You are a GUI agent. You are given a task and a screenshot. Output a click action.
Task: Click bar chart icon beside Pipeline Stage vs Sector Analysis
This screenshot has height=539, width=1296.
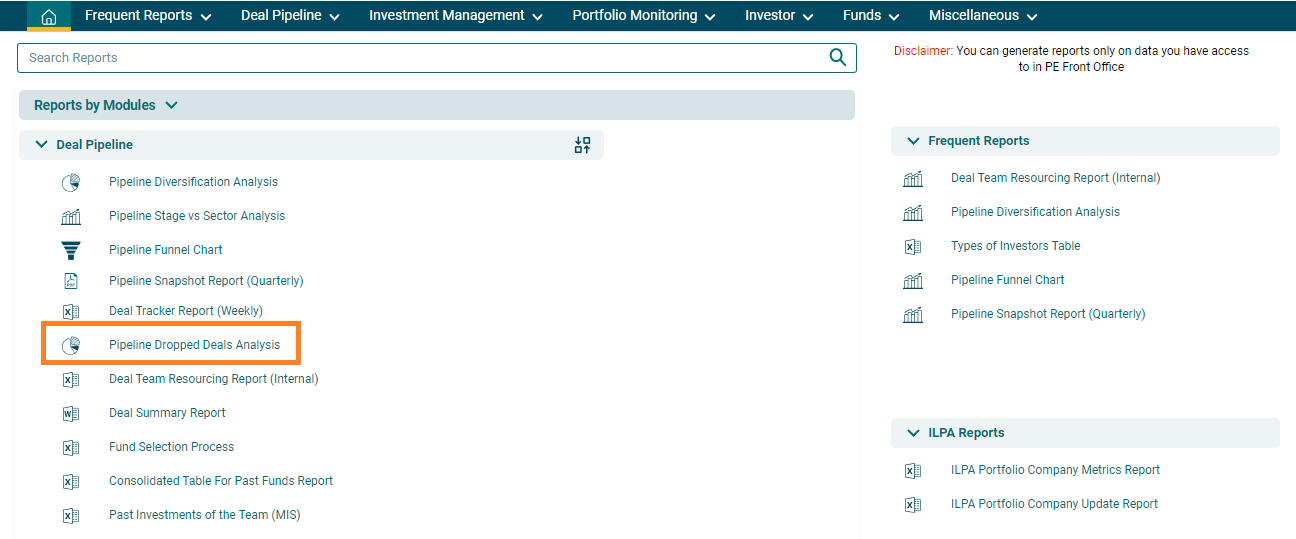pyautogui.click(x=71, y=216)
